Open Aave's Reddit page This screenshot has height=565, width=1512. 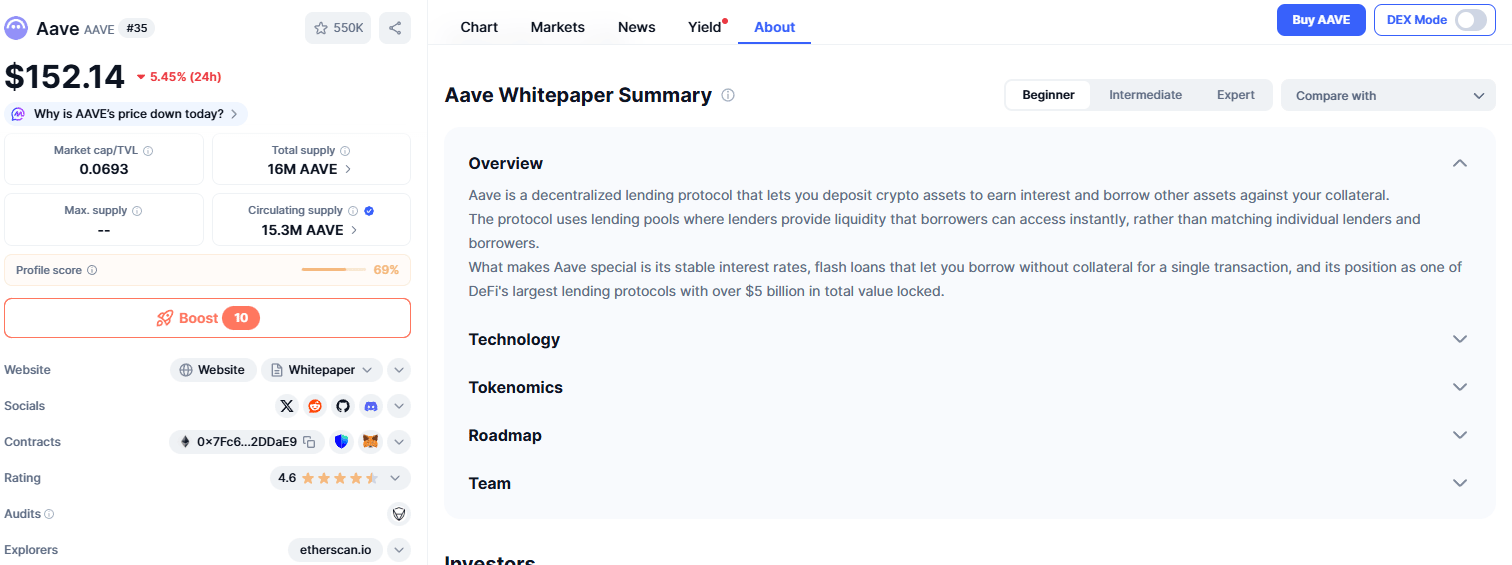pyautogui.click(x=315, y=406)
